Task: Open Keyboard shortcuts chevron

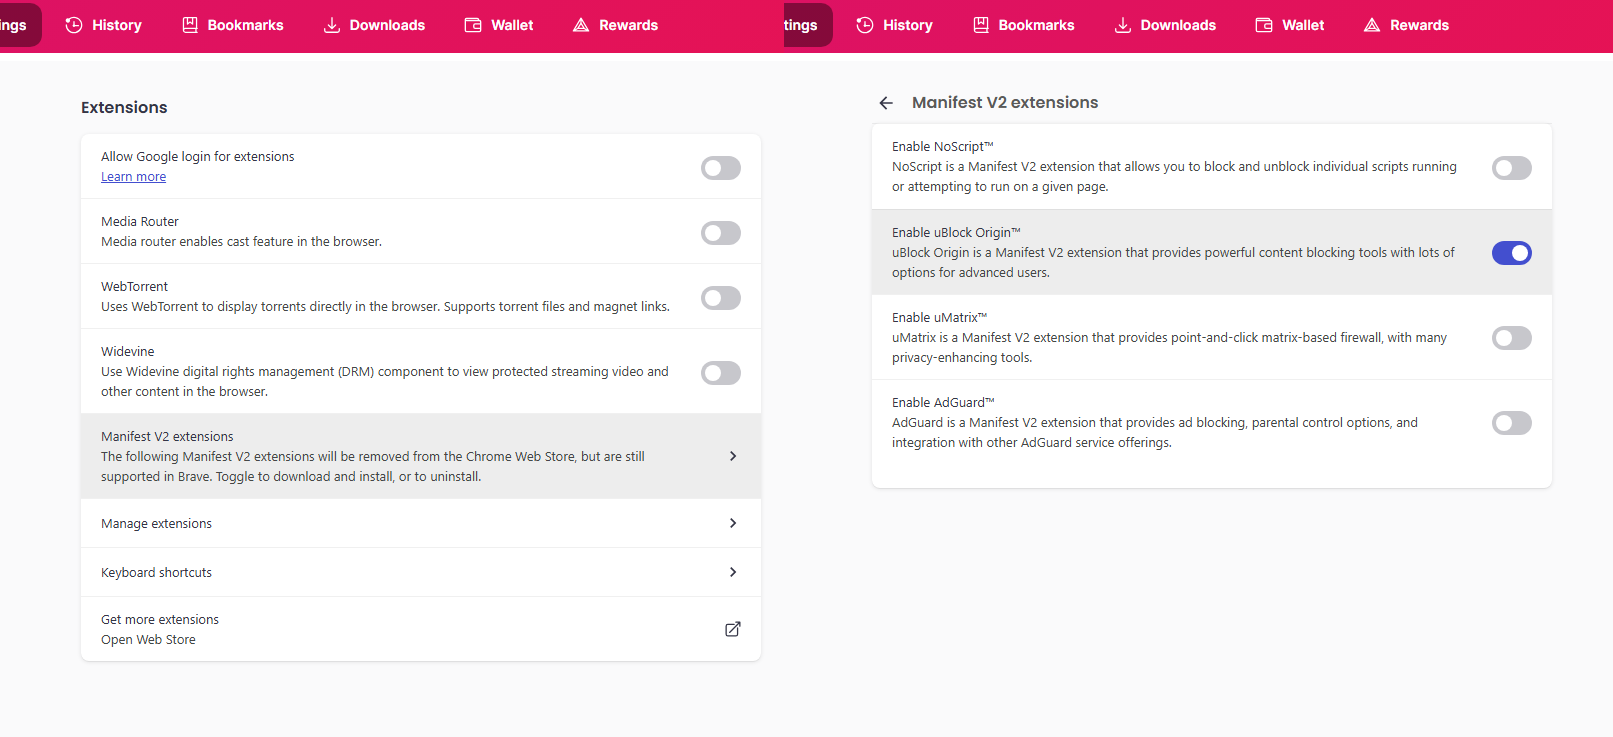Action: click(733, 572)
